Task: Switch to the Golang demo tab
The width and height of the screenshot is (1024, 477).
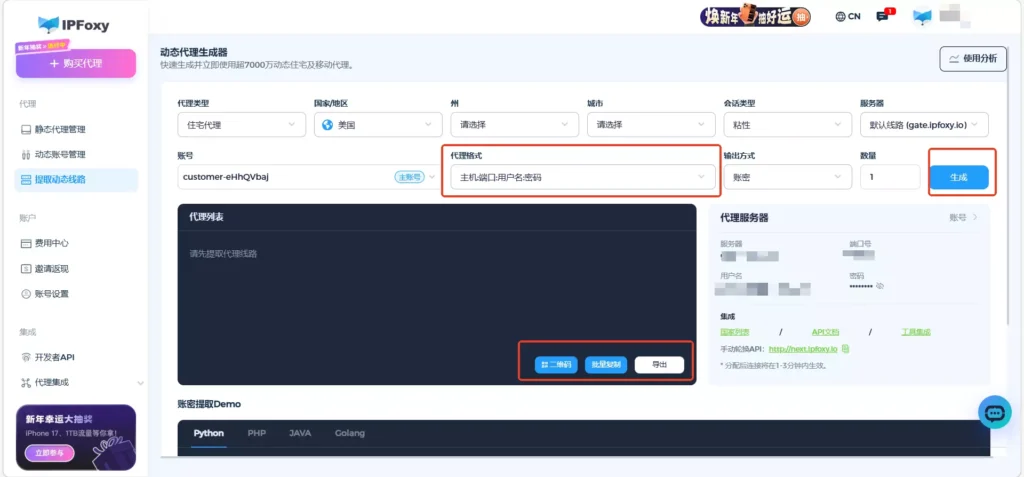Action: tap(349, 433)
